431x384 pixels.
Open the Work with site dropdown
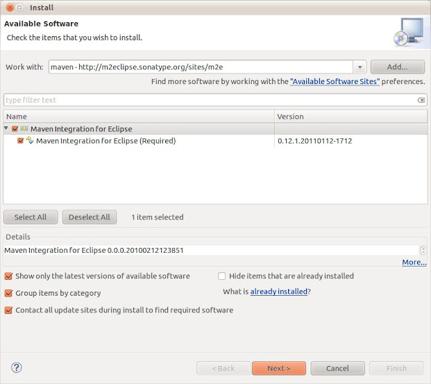click(360, 67)
